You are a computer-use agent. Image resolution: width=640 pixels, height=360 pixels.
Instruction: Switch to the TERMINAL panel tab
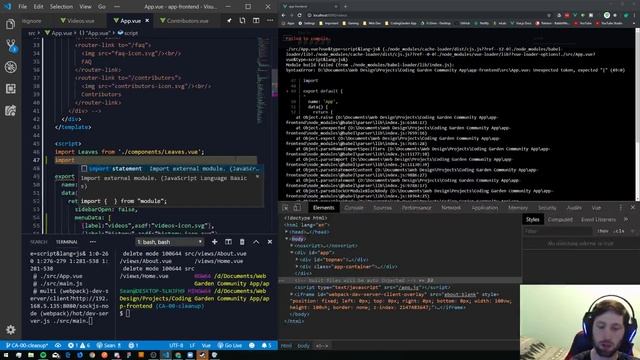coord(67,242)
